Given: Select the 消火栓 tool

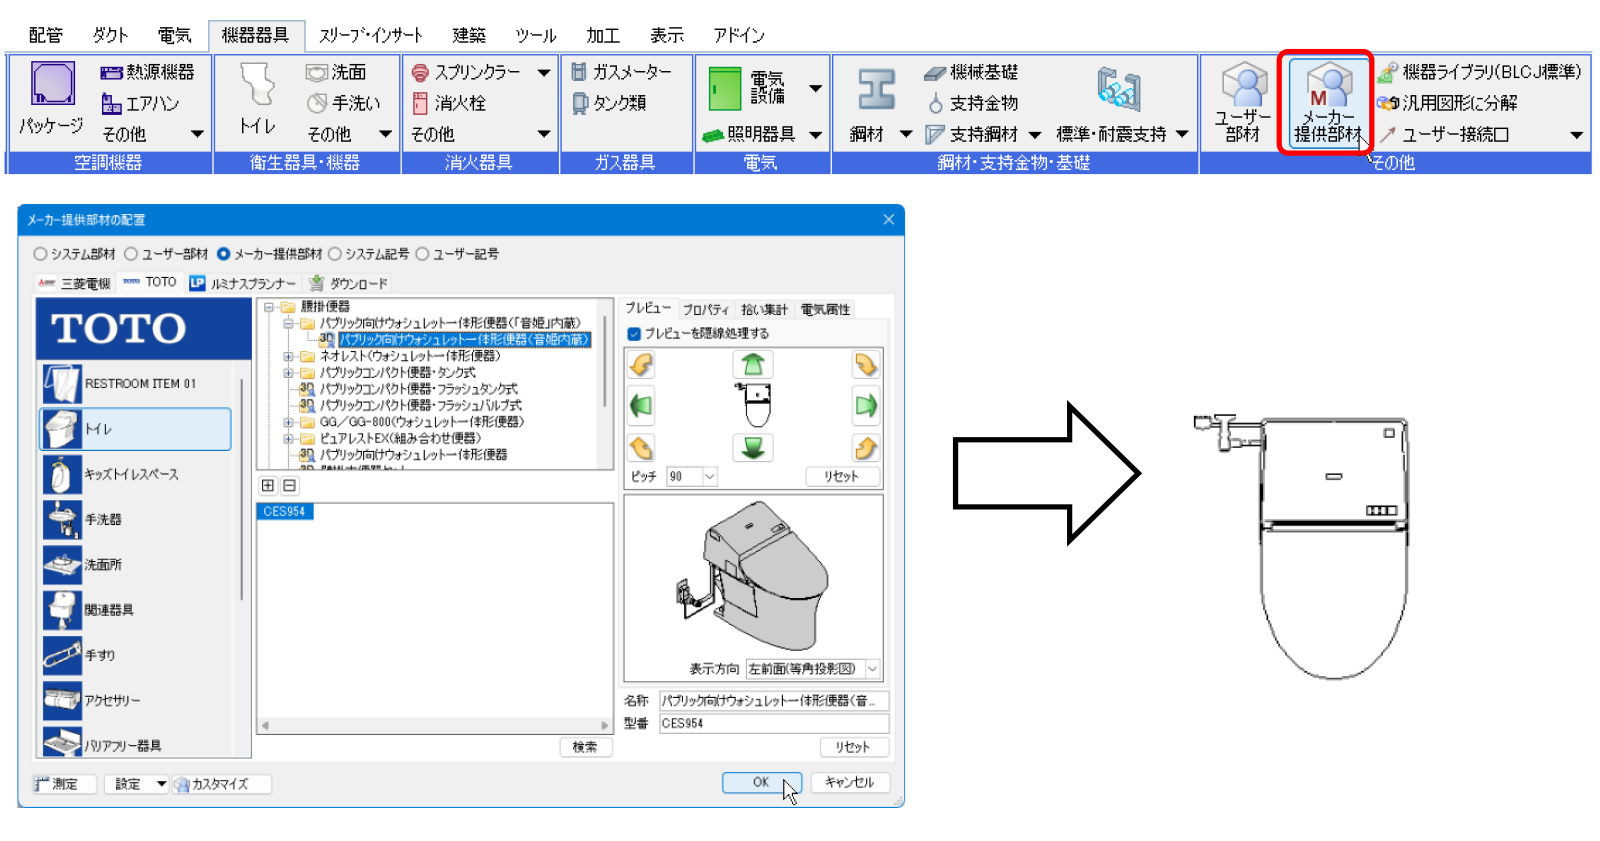Looking at the screenshot, I should [x=449, y=103].
